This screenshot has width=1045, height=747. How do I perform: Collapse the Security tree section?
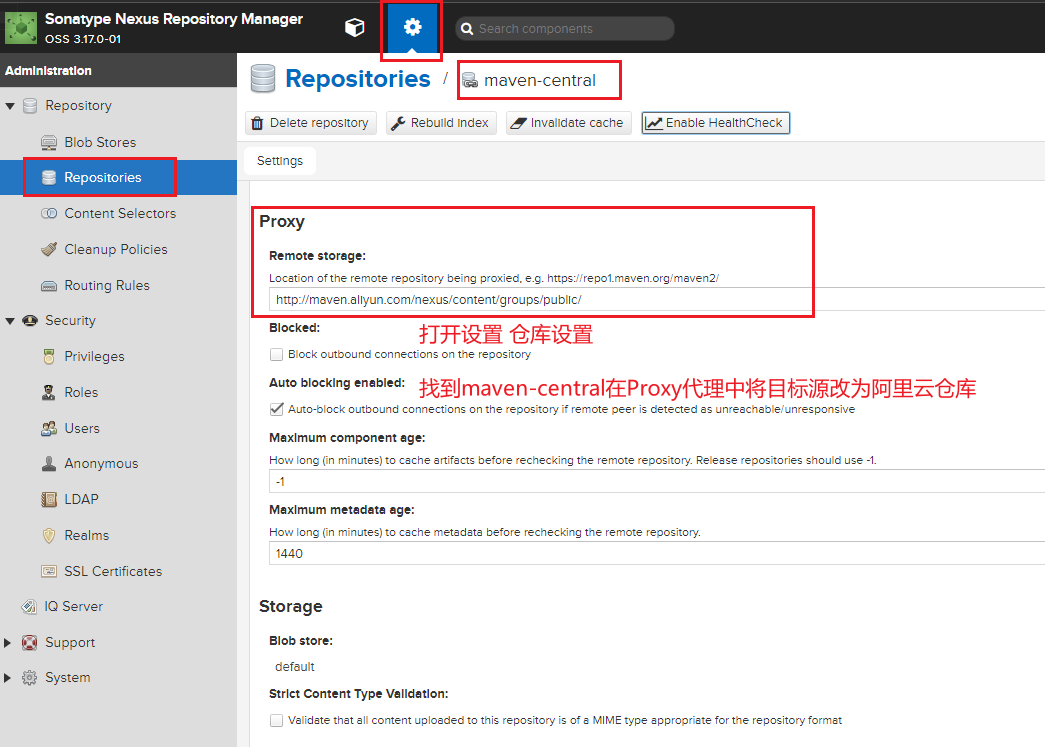pos(9,321)
